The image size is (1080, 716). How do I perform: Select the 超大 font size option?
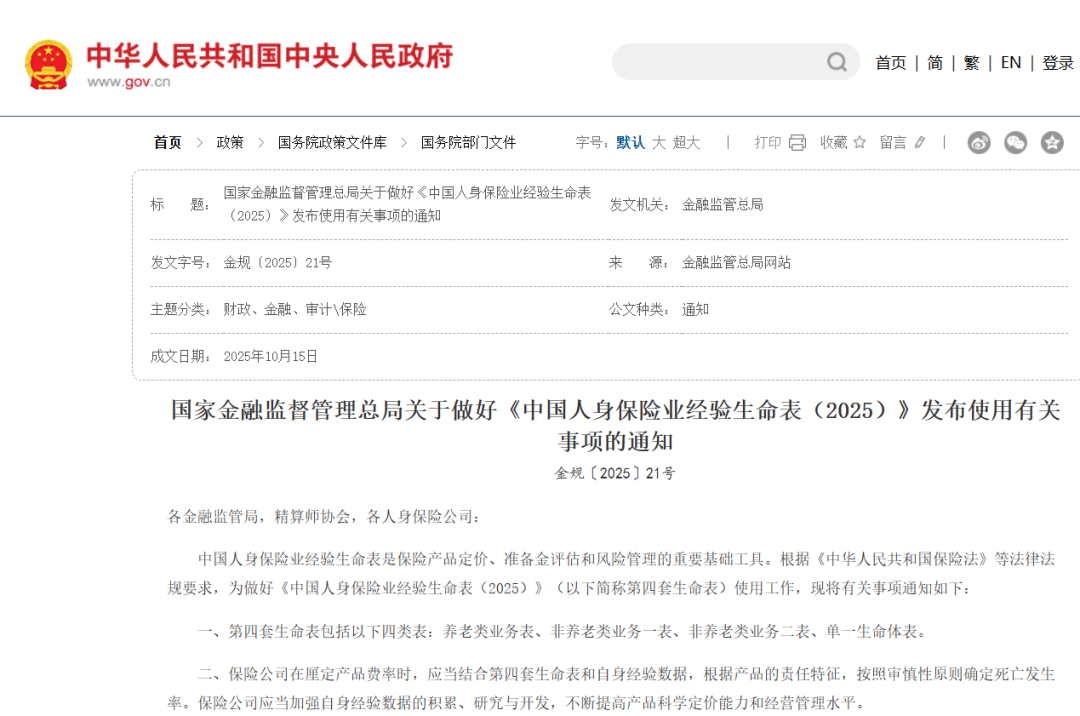coord(687,142)
